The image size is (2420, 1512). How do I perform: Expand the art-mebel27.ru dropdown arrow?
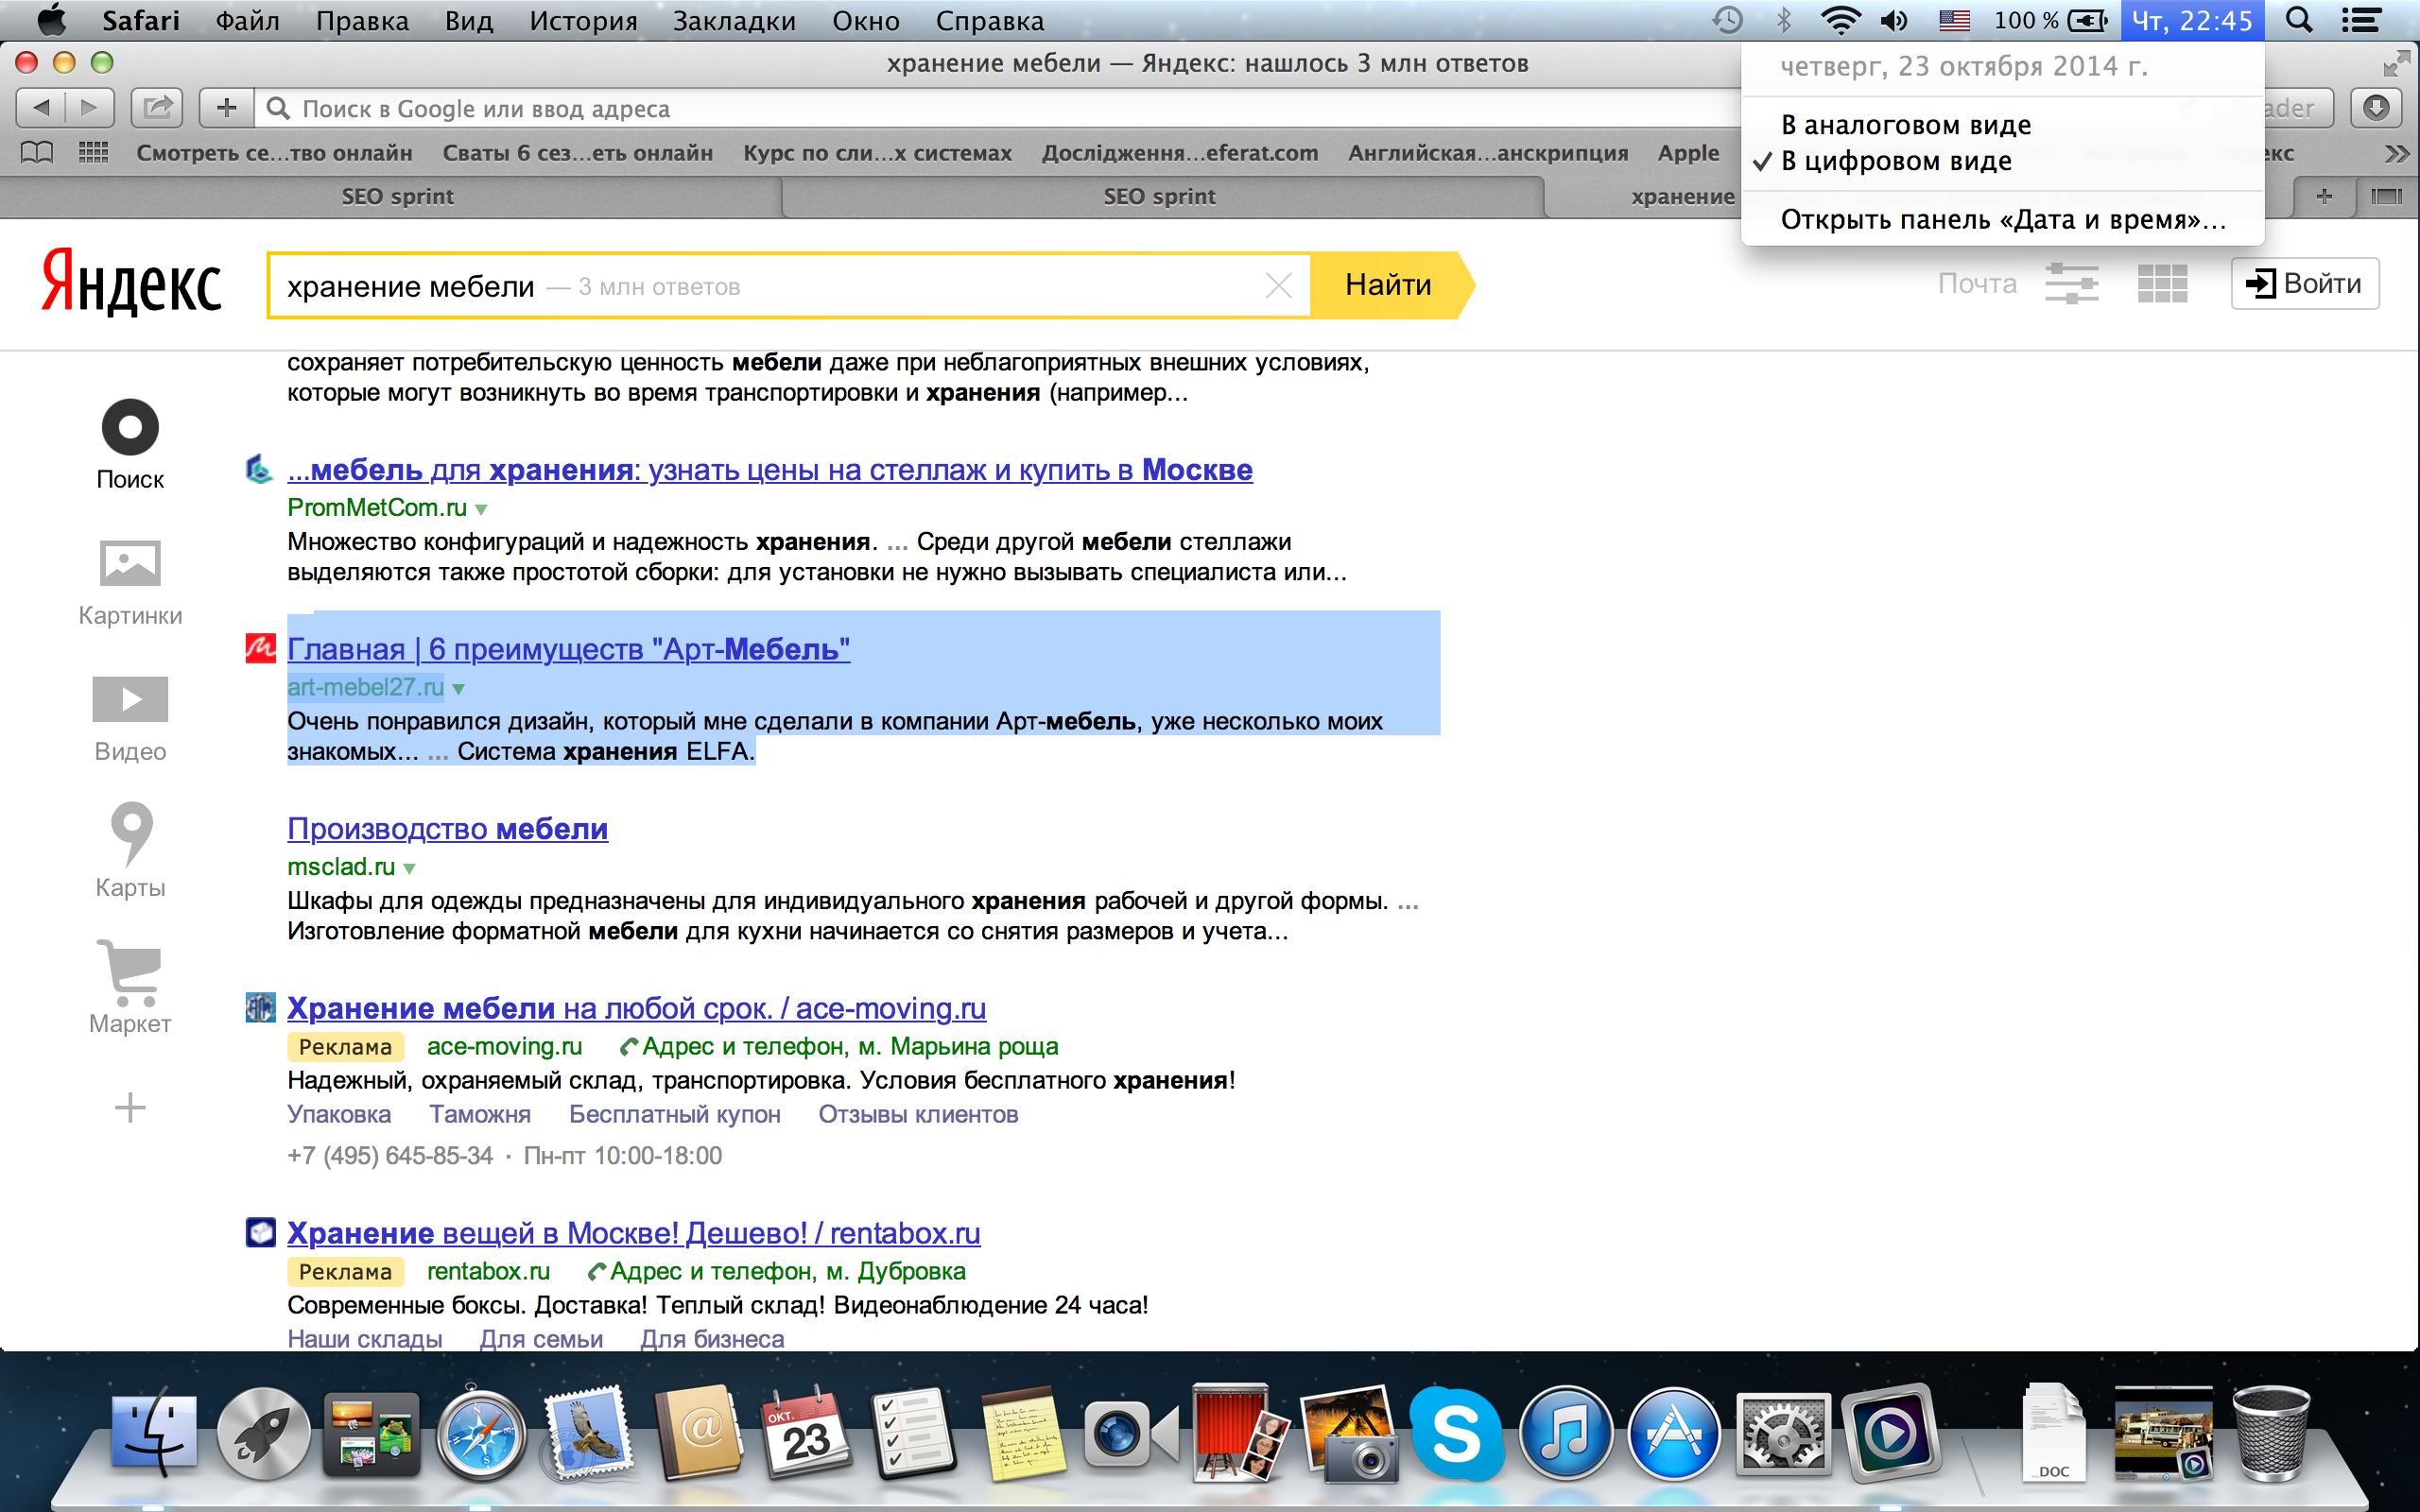click(459, 689)
